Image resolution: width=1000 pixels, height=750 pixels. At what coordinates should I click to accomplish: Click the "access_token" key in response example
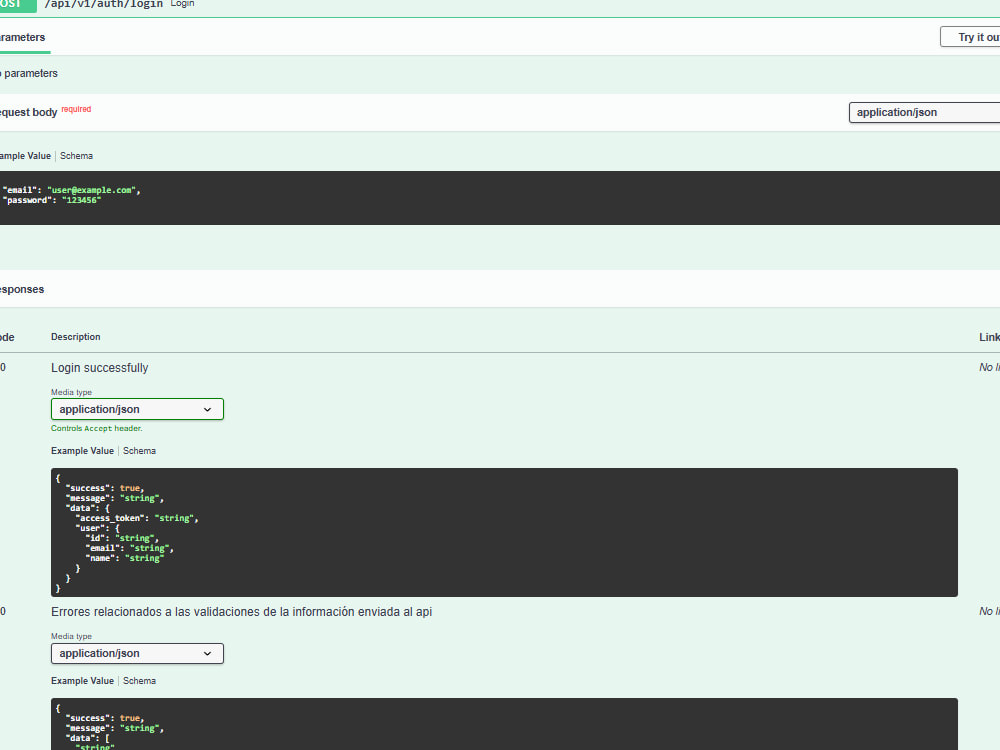112,518
